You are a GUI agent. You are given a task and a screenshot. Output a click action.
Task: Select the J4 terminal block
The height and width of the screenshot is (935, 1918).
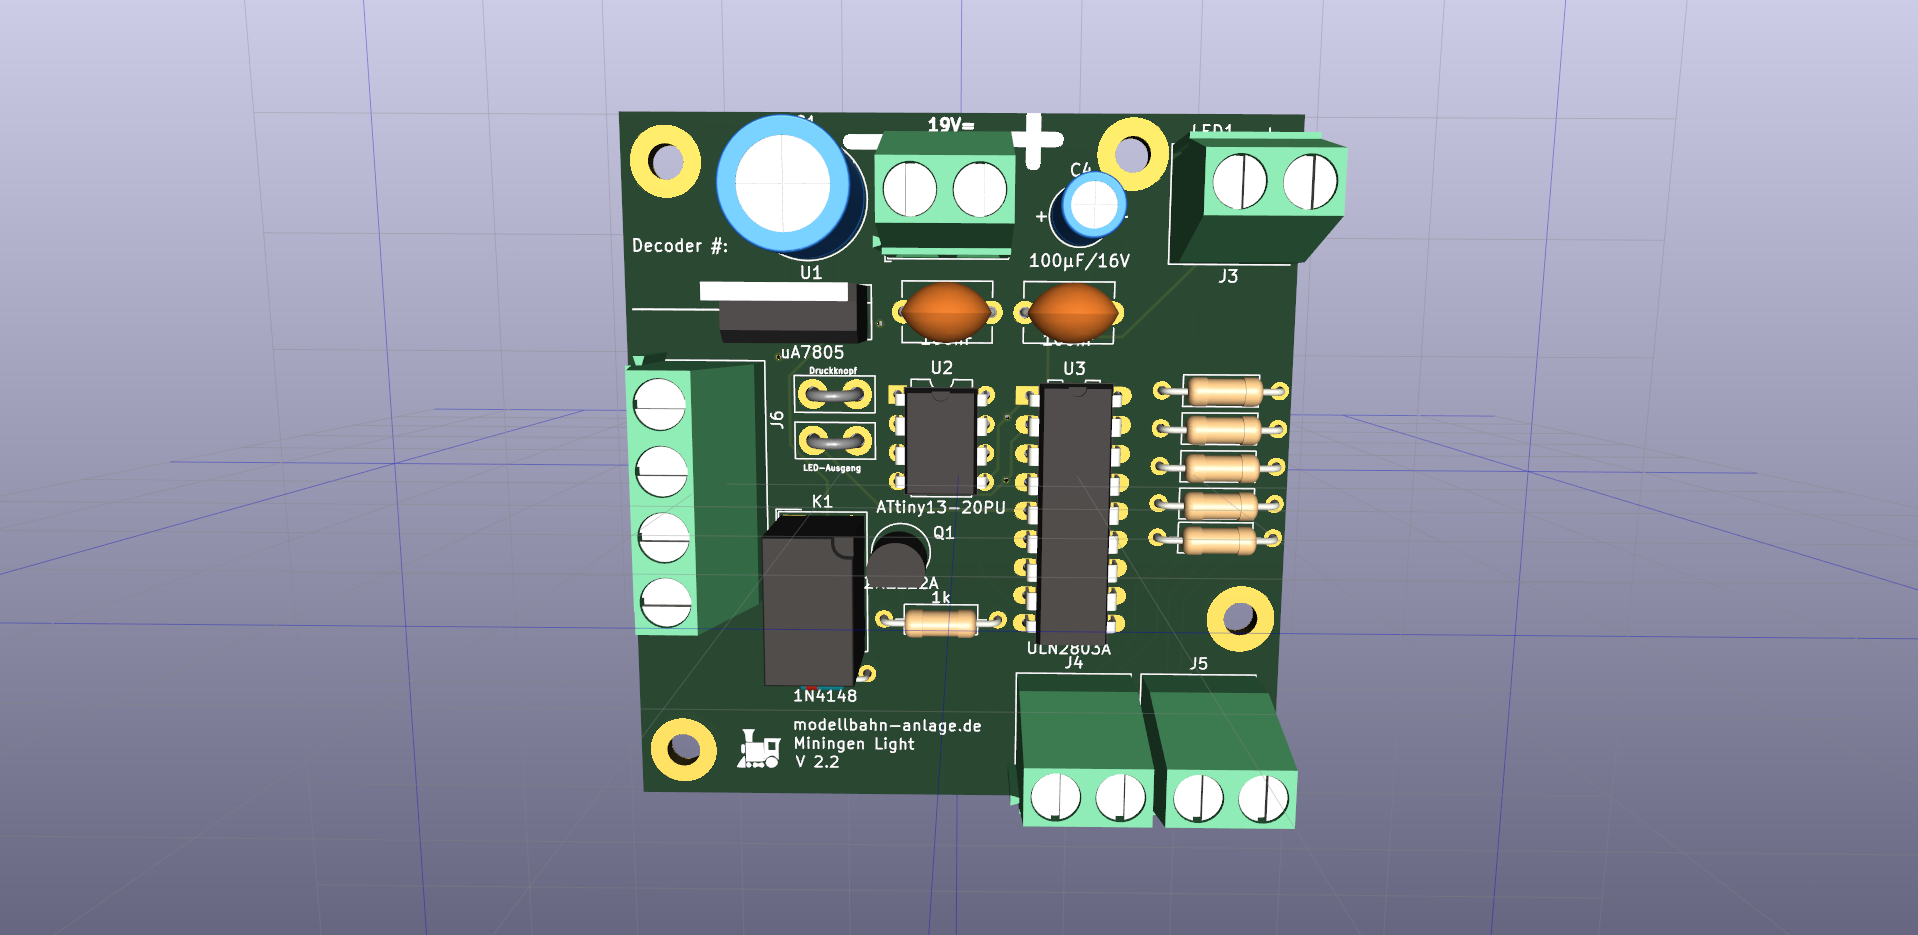(1083, 762)
